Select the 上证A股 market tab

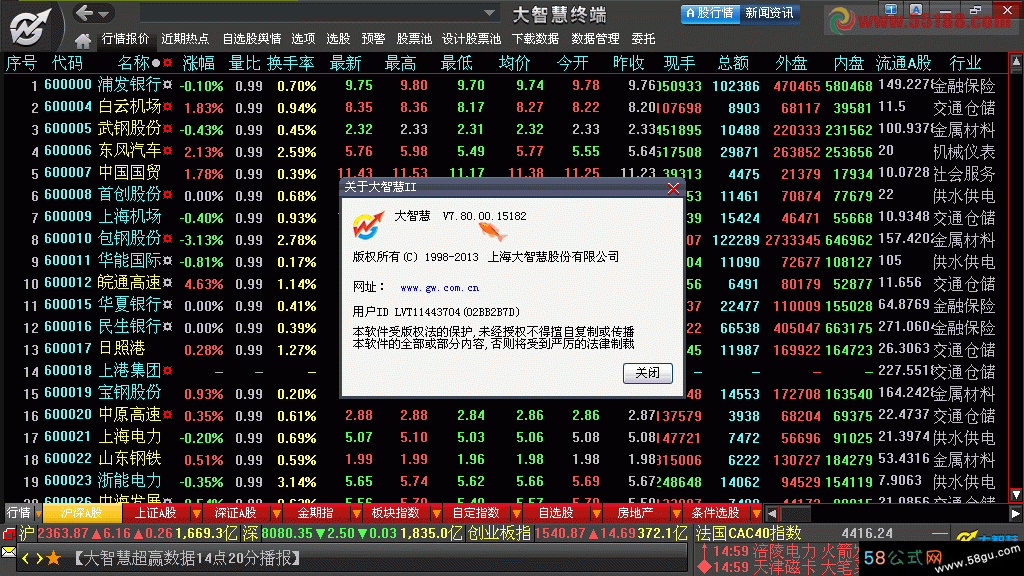pyautogui.click(x=155, y=513)
